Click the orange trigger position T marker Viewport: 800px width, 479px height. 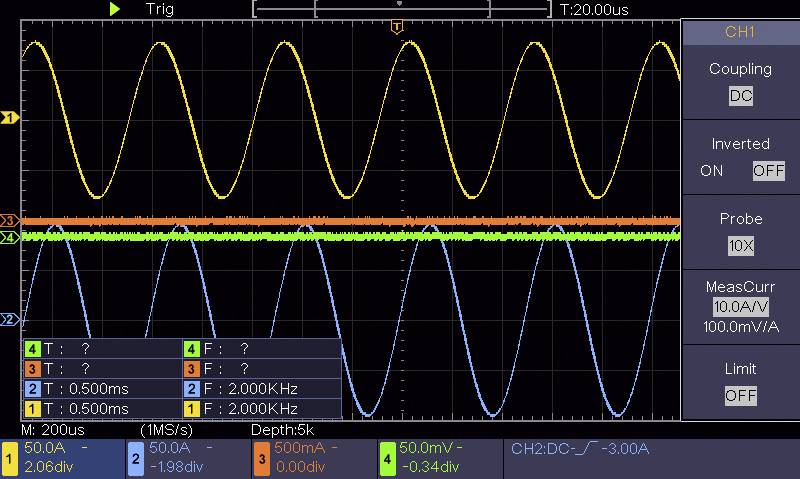click(x=397, y=26)
